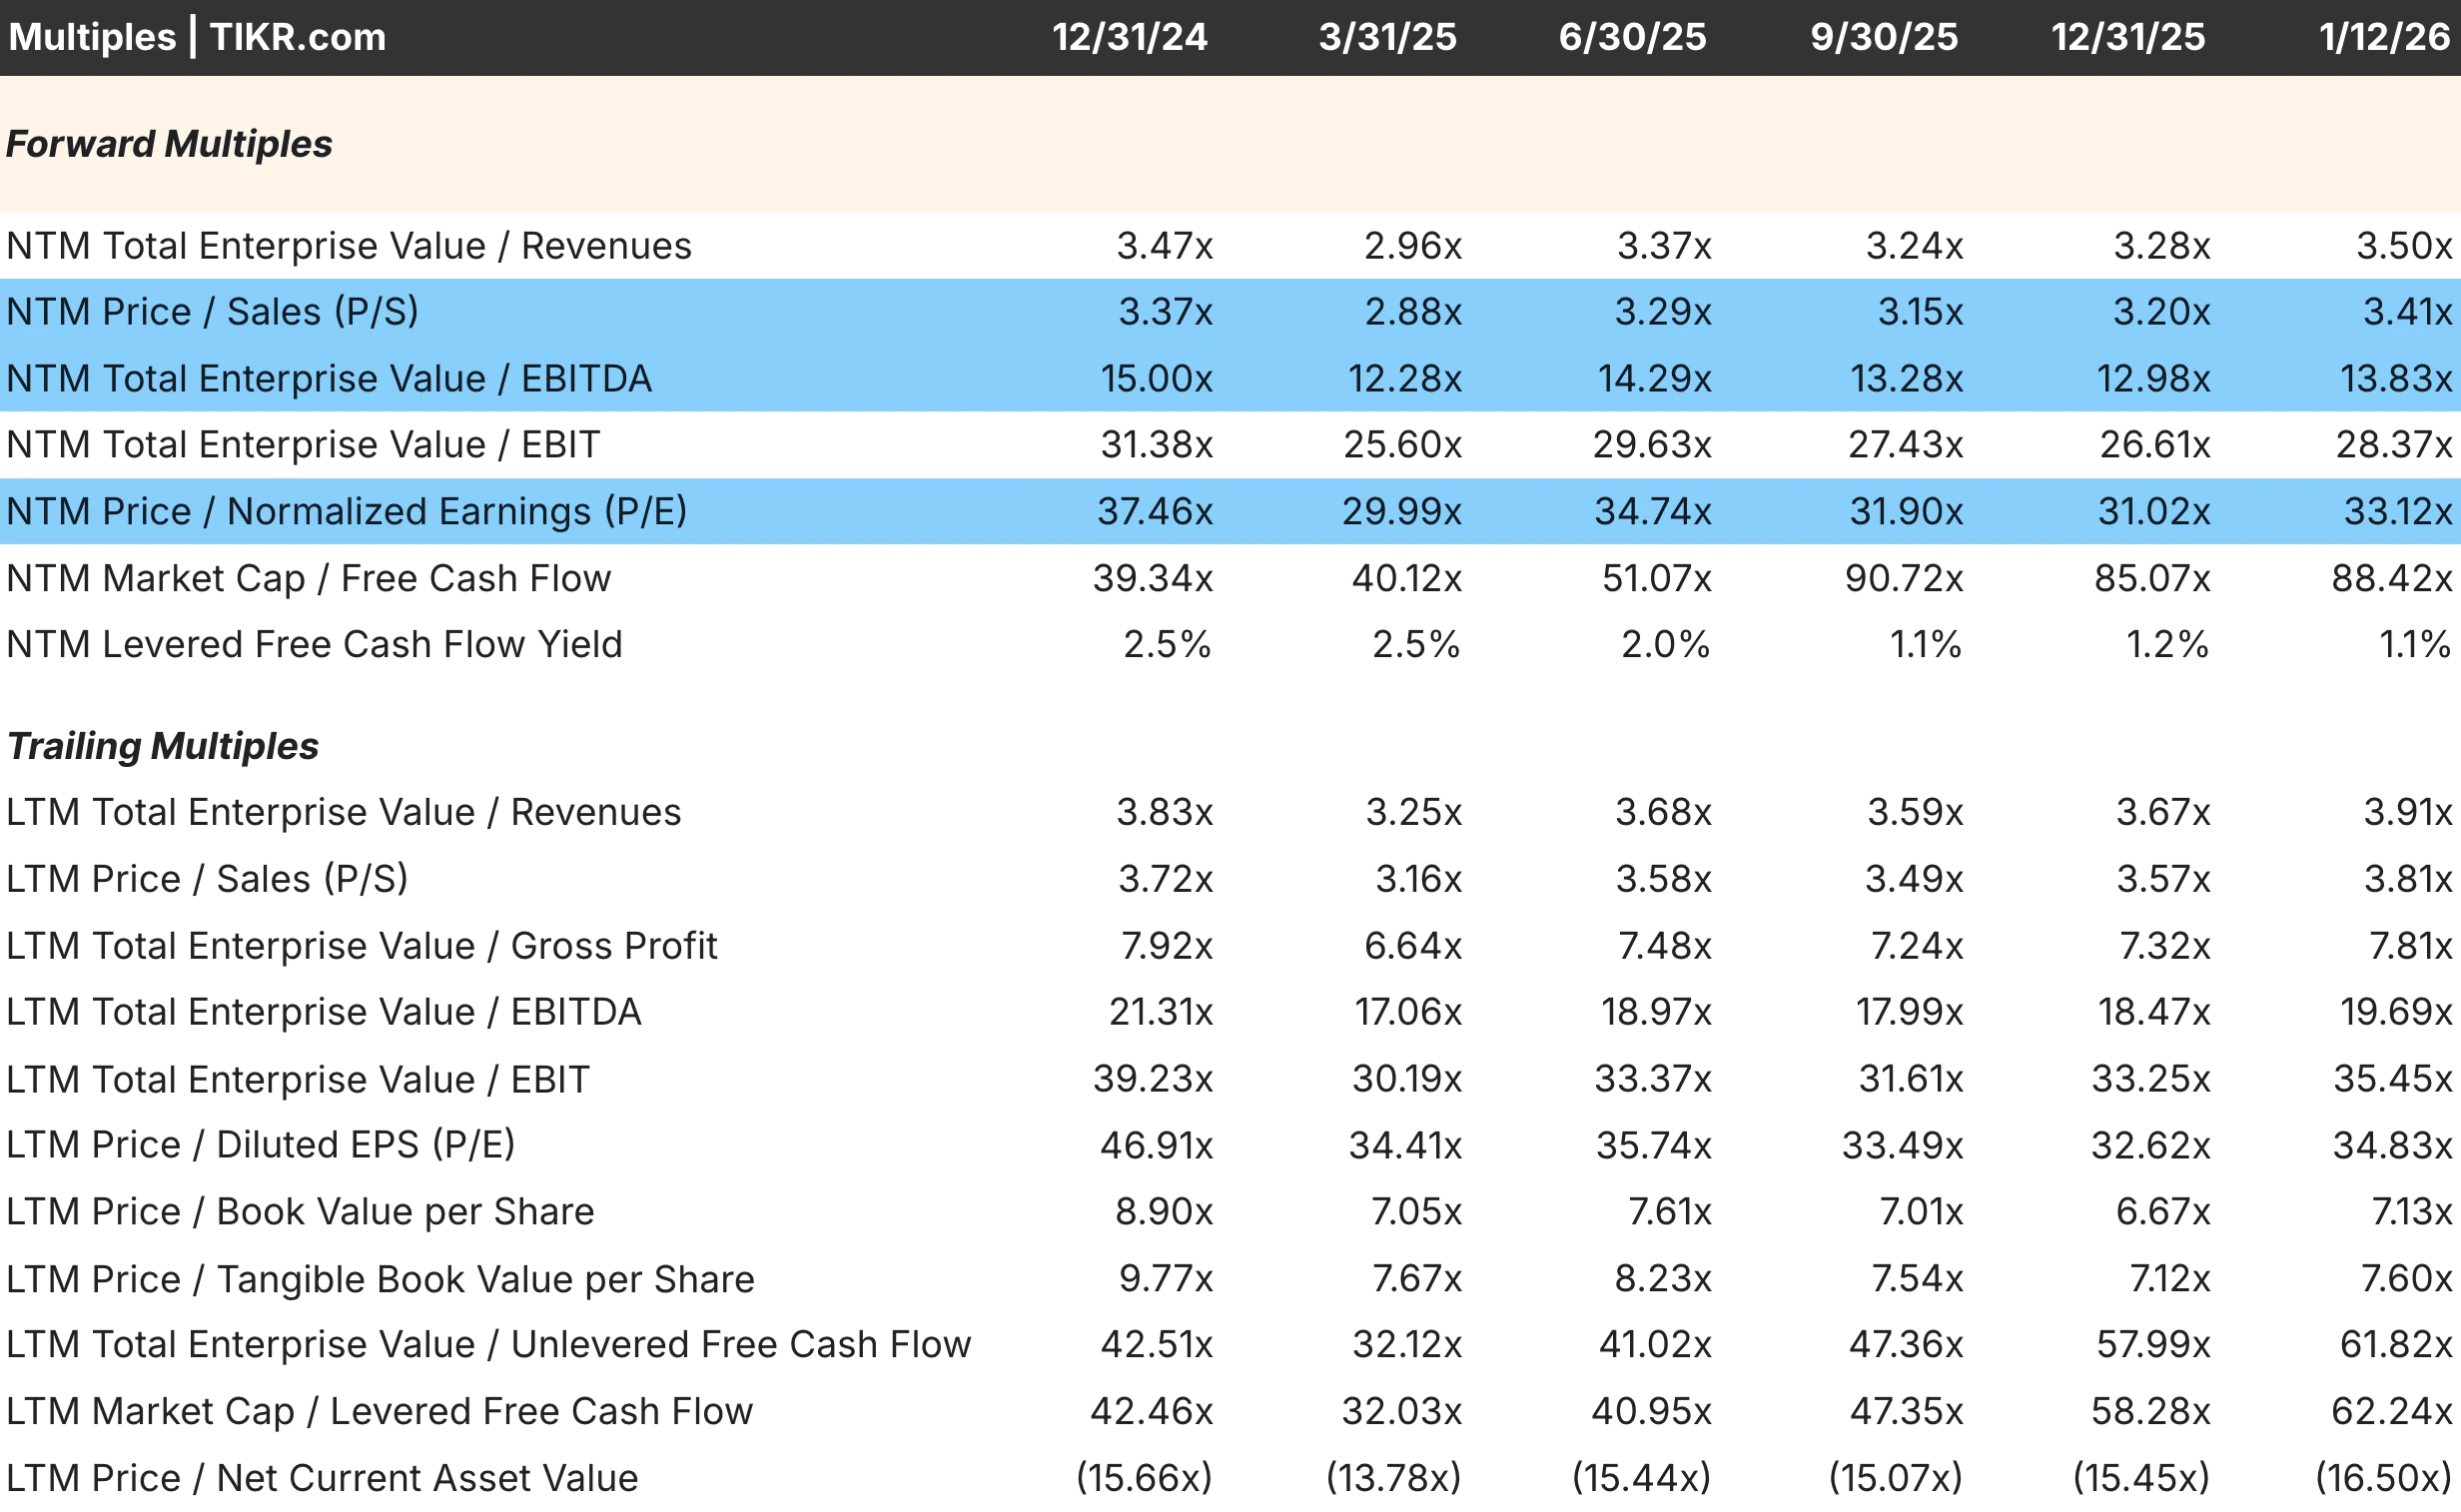Select the 9/30/25 column header
Image resolution: width=2461 pixels, height=1512 pixels.
[1884, 37]
